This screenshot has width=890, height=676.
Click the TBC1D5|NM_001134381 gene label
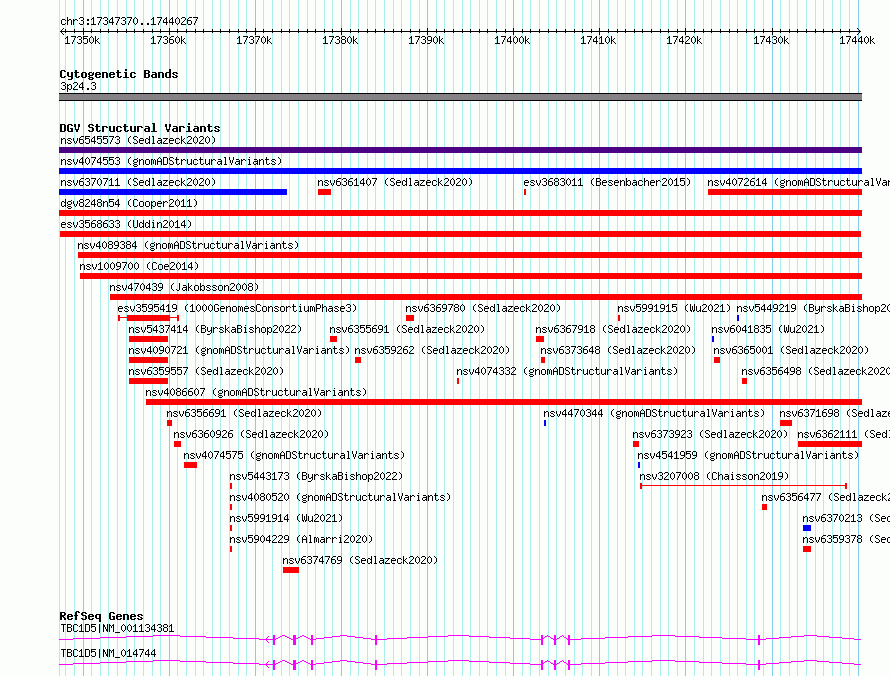(117, 628)
